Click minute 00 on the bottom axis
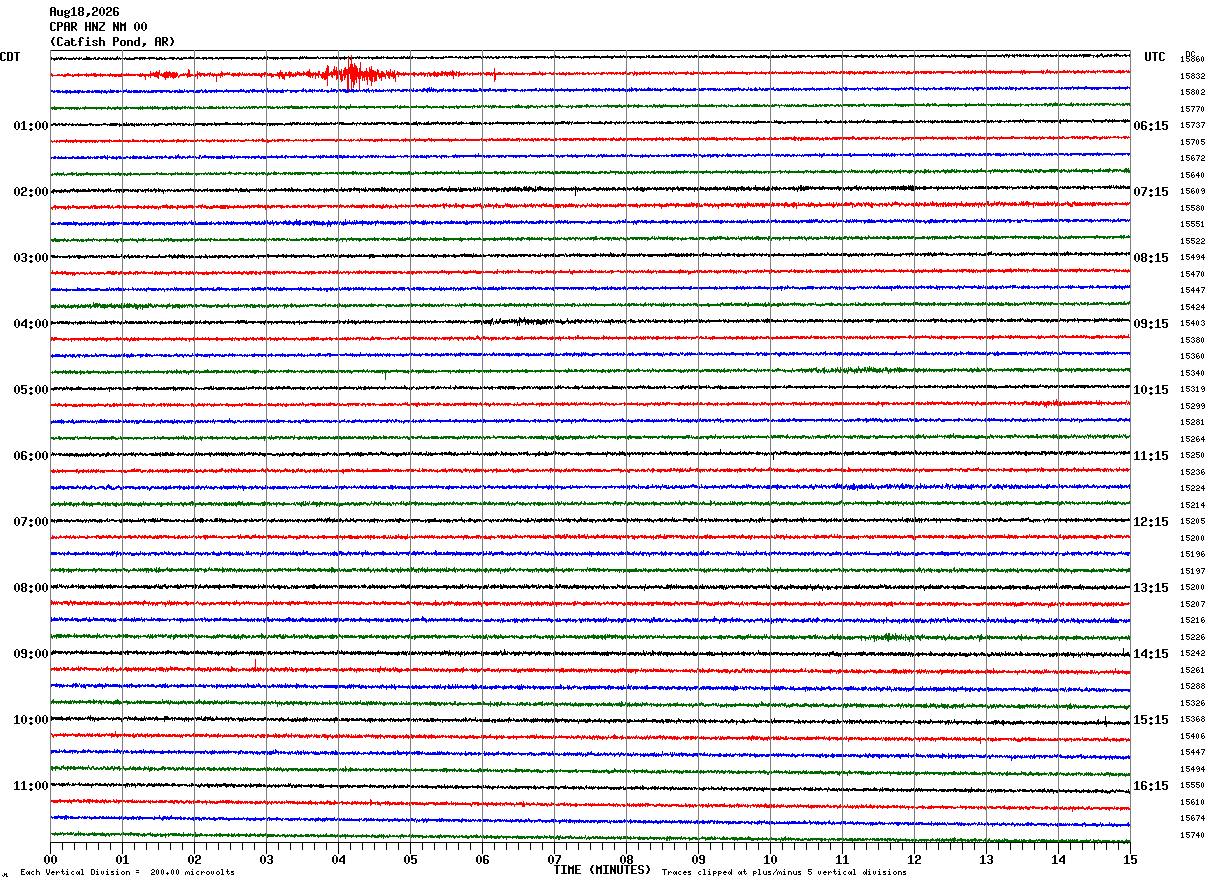The height and width of the screenshot is (886, 1210). tap(50, 860)
